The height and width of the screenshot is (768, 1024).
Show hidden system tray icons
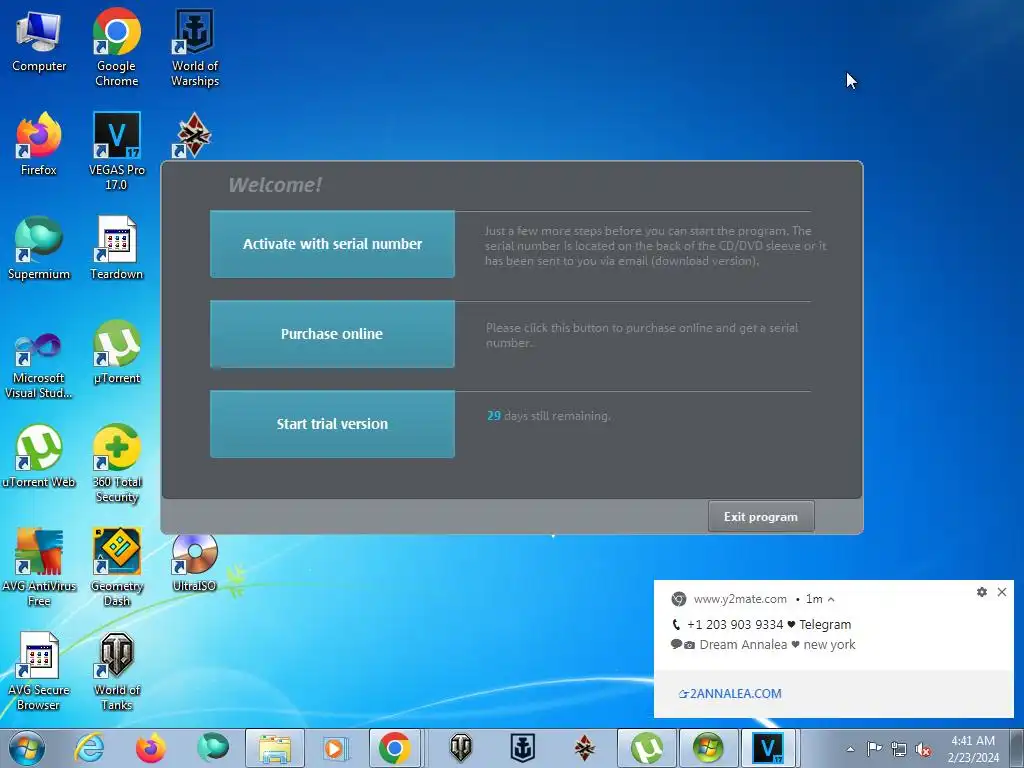(x=850, y=749)
